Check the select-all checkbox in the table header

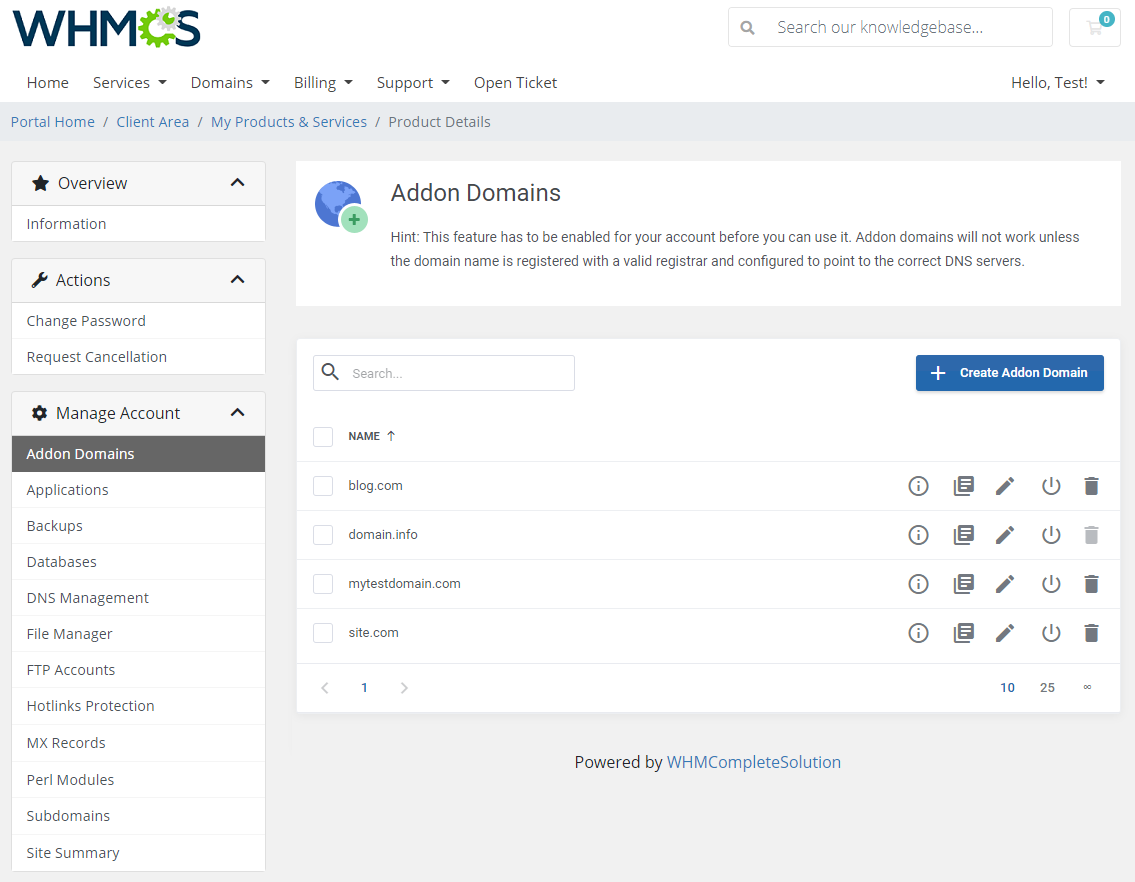coord(323,436)
